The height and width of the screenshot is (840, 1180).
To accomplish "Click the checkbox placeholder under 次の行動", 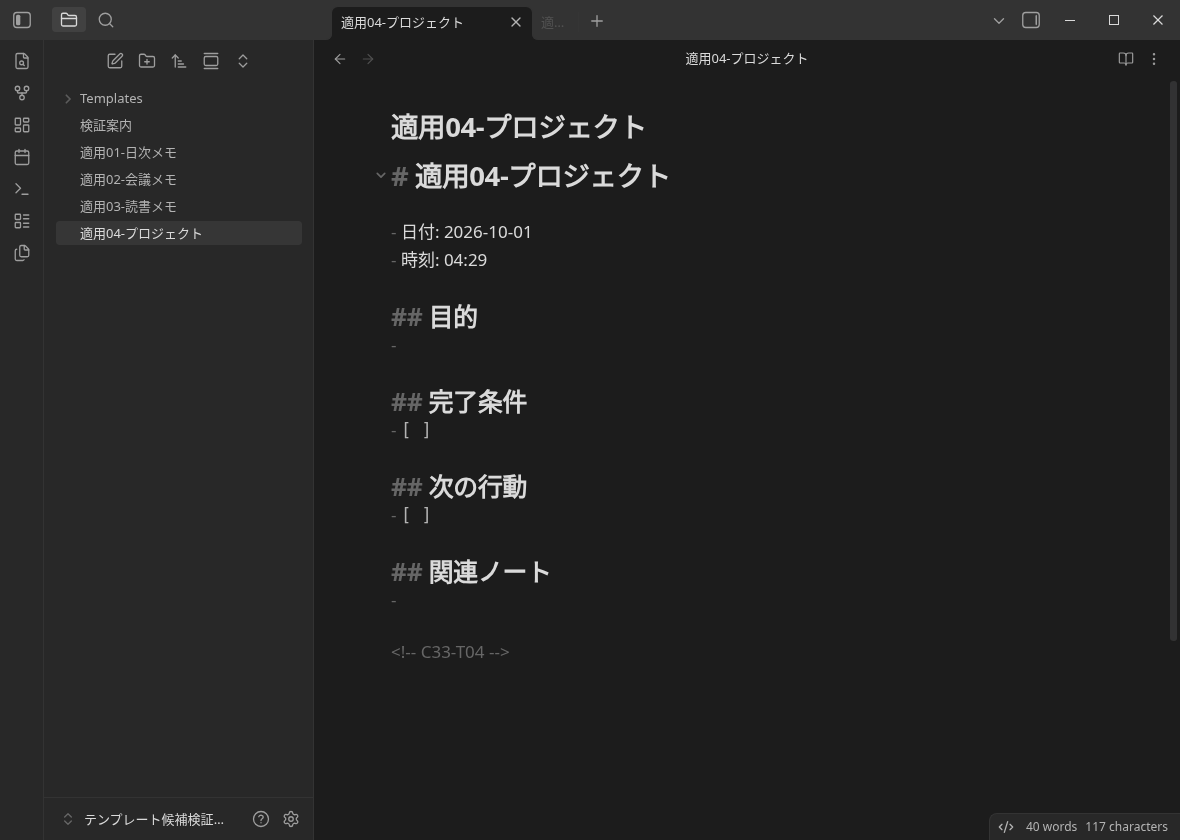I will click(416, 515).
